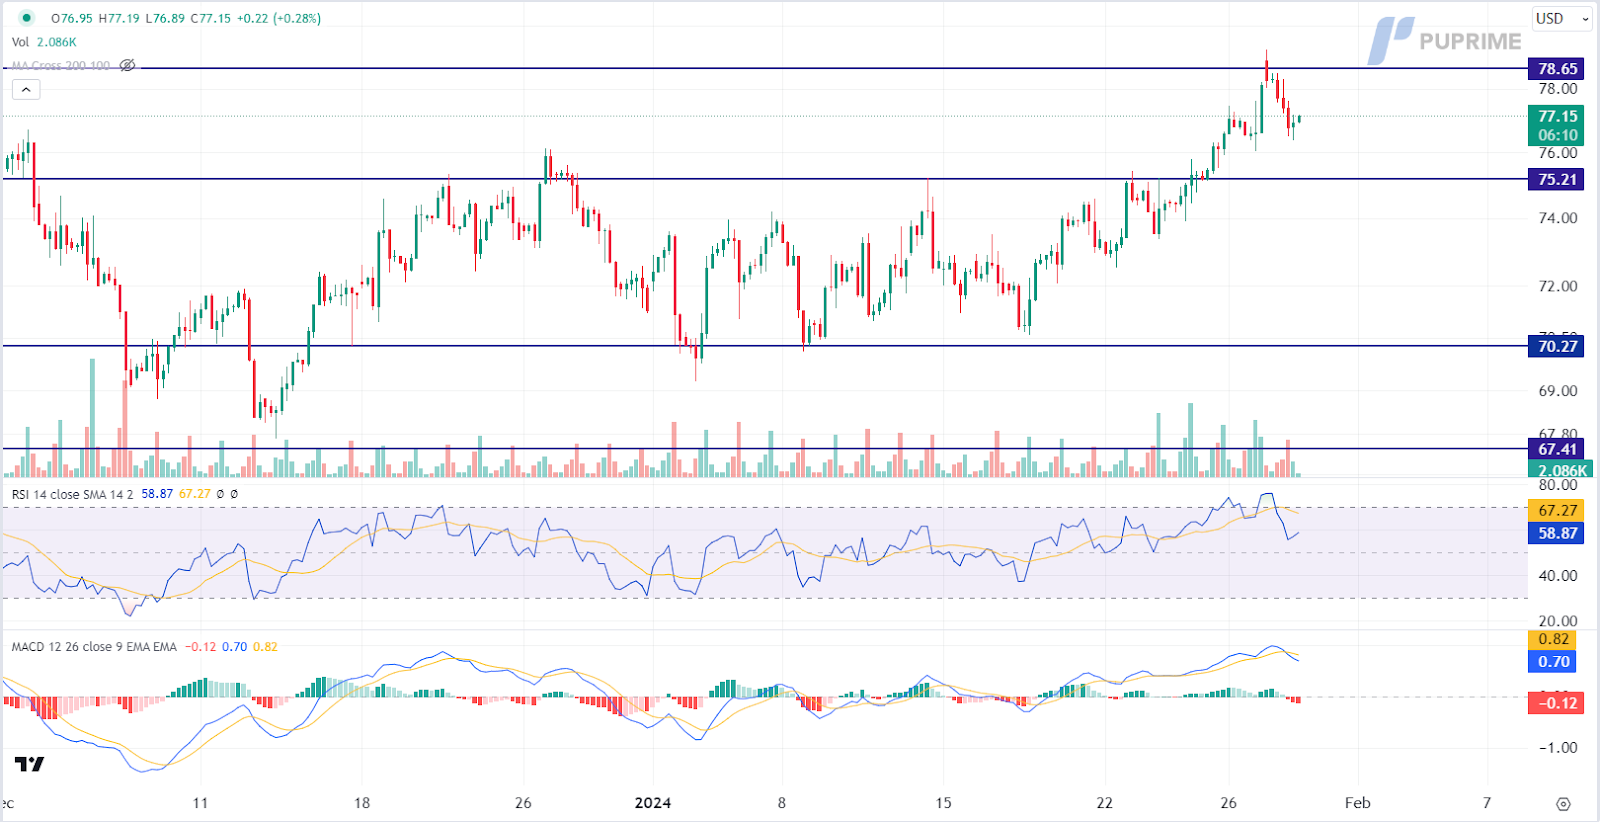
Task: Click the TradingView logo
Action: click(x=30, y=764)
